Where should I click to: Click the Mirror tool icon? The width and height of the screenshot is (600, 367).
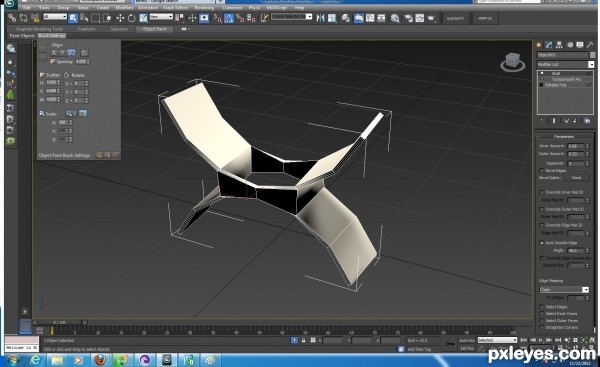[320, 18]
